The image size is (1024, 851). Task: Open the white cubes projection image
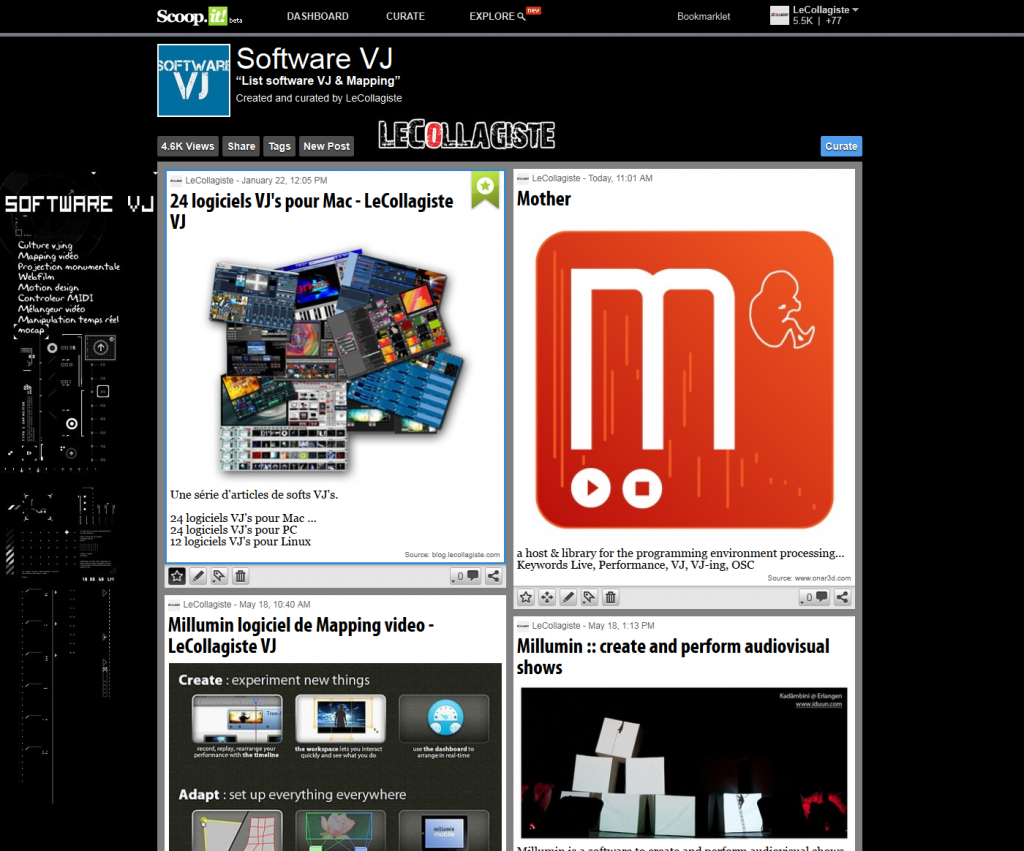click(x=684, y=762)
